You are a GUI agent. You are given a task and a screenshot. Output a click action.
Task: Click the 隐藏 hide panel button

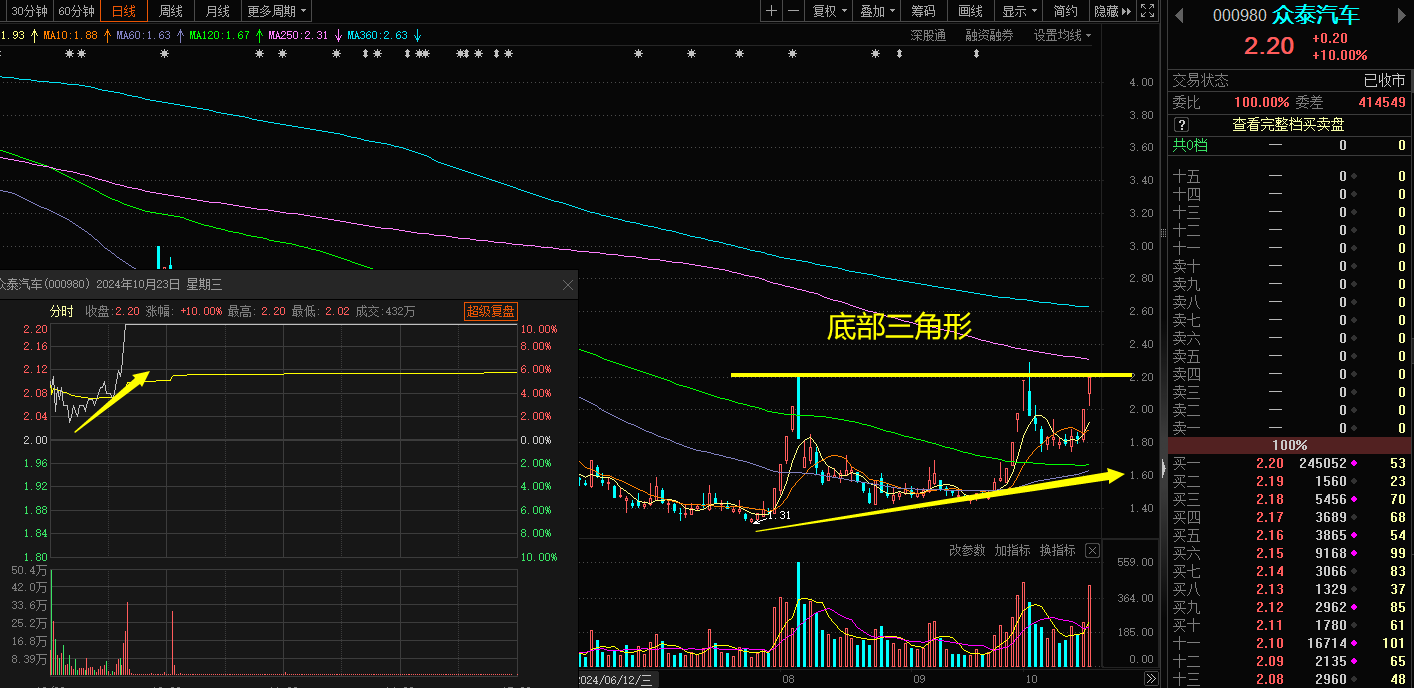1111,11
